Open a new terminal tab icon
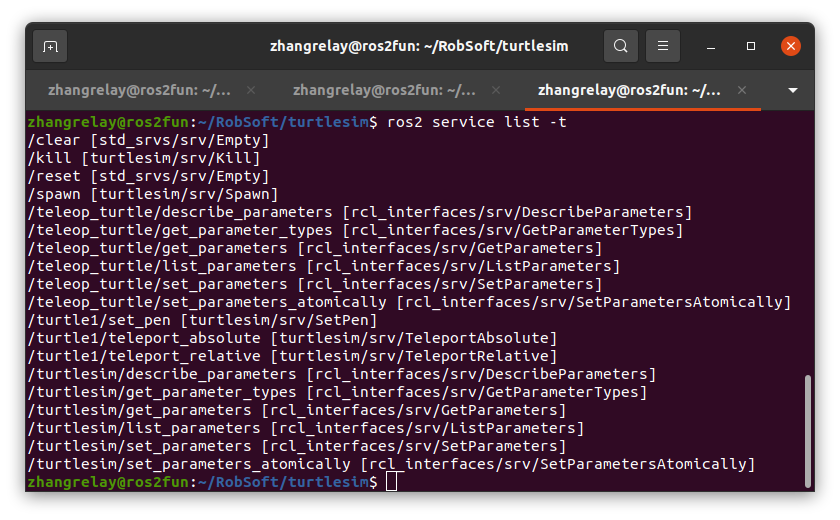Screen dimensions: 840x520 (50, 47)
